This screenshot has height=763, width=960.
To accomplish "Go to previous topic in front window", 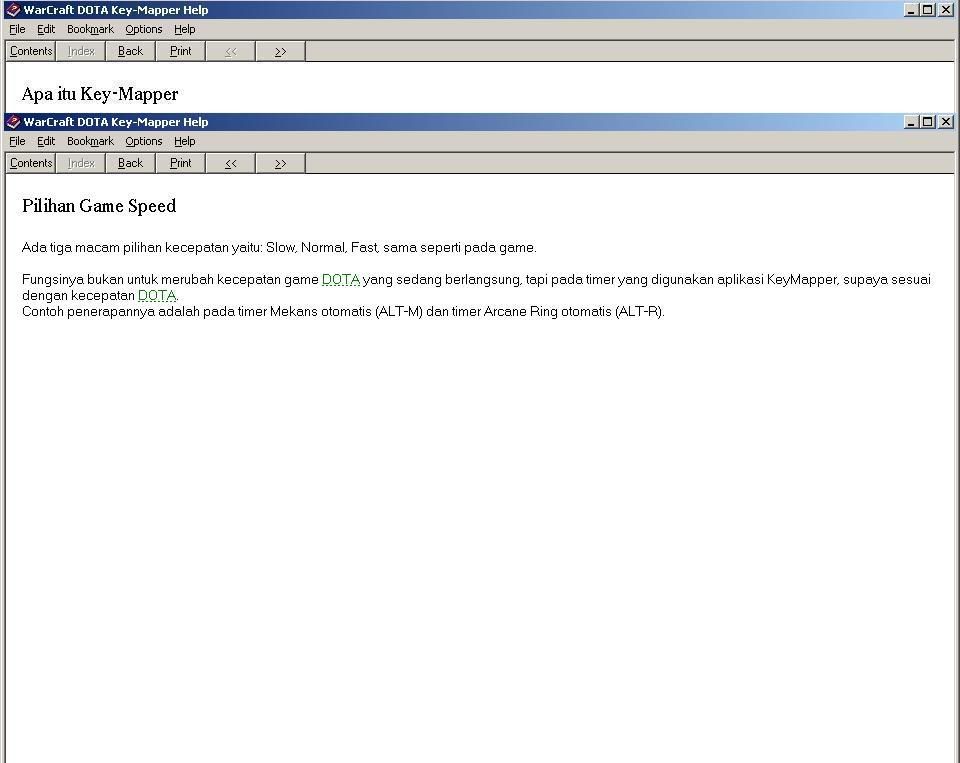I will [231, 164].
